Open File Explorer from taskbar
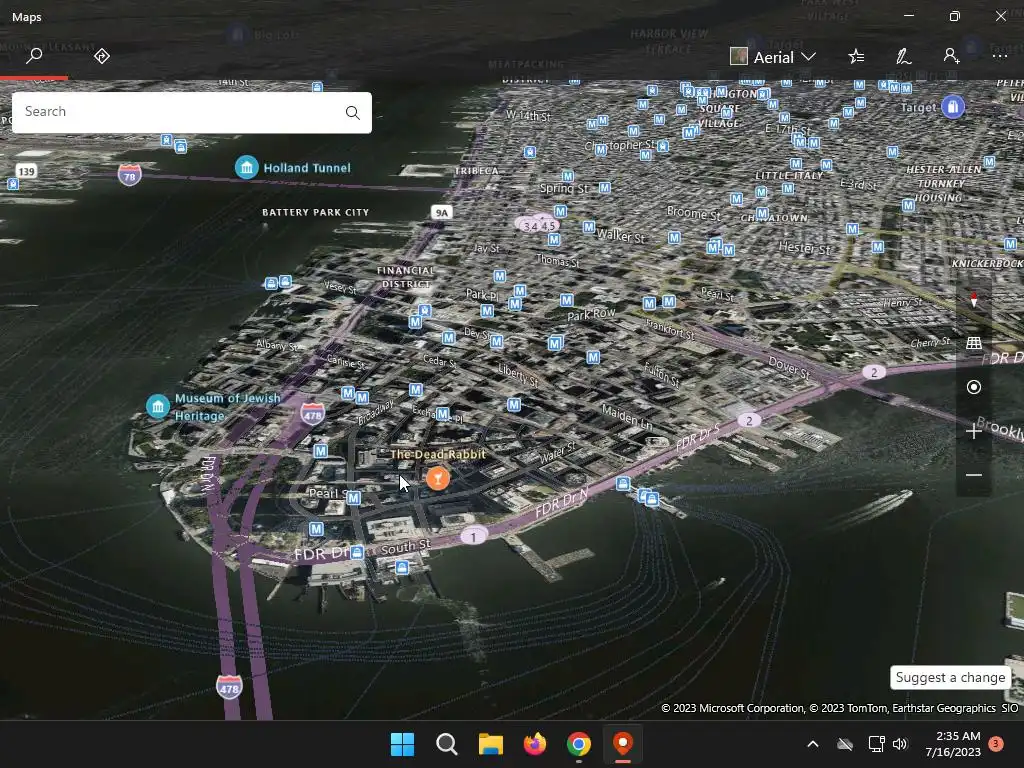Screen dimensions: 1024x768 [490, 744]
